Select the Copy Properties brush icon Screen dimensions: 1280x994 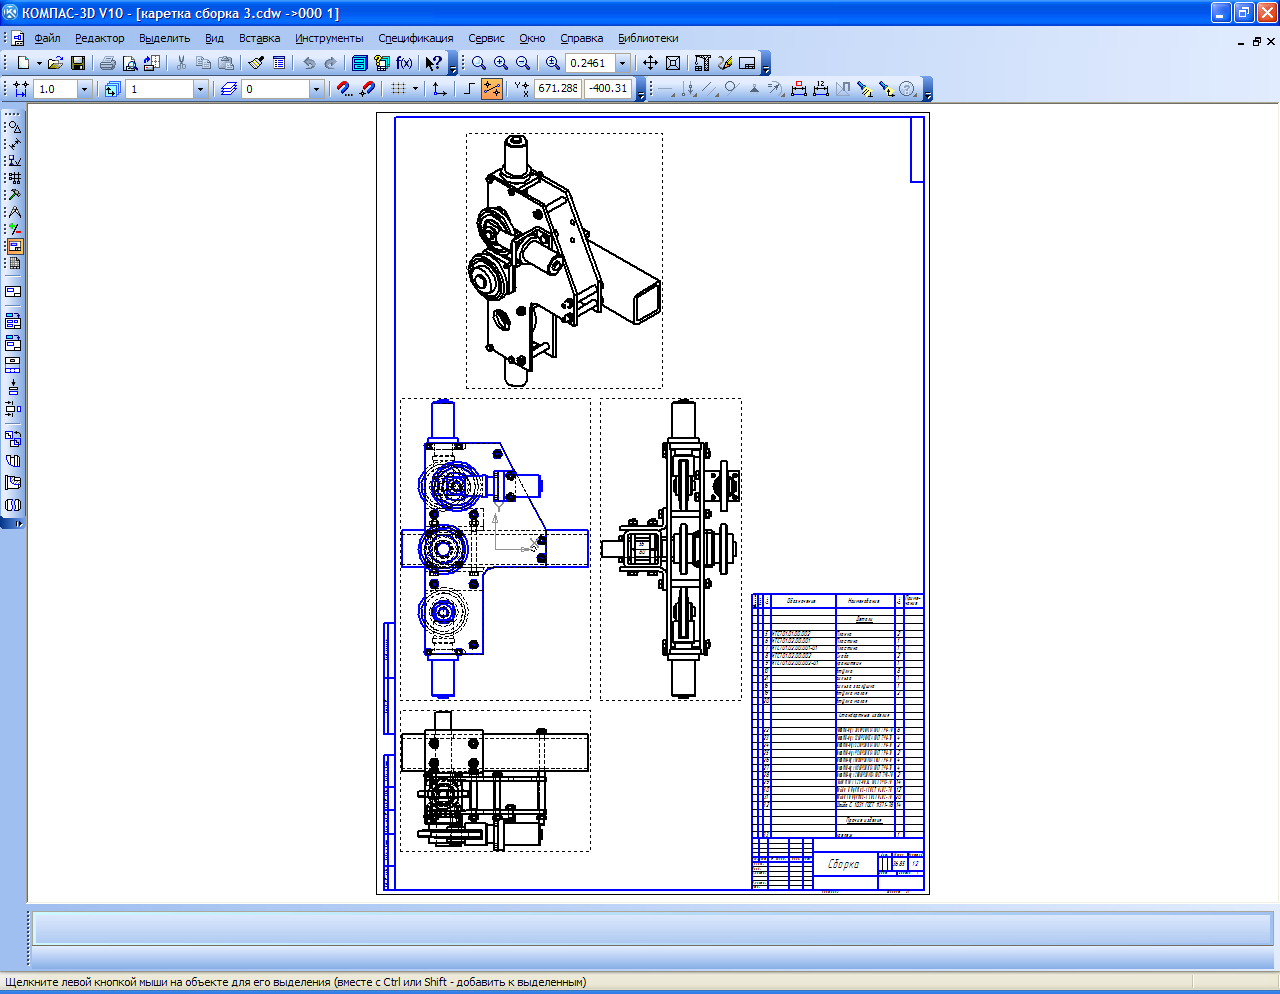click(x=256, y=63)
